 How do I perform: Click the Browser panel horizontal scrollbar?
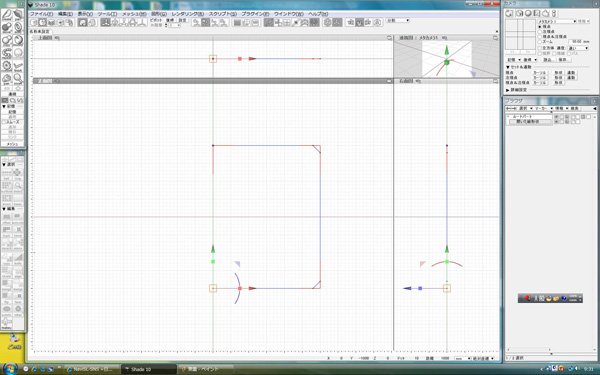549,349
